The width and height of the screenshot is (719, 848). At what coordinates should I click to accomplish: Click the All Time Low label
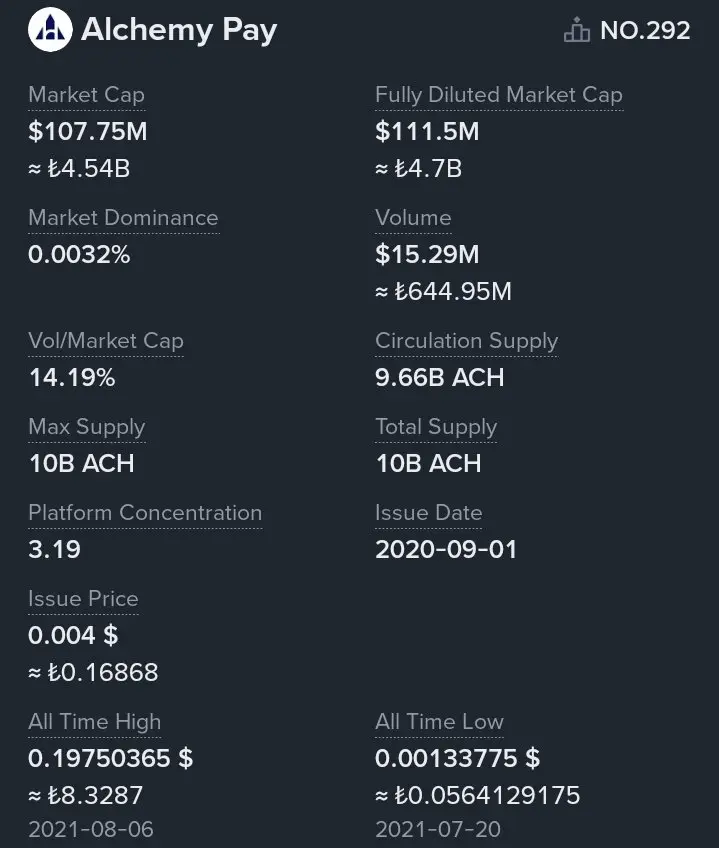(x=439, y=722)
